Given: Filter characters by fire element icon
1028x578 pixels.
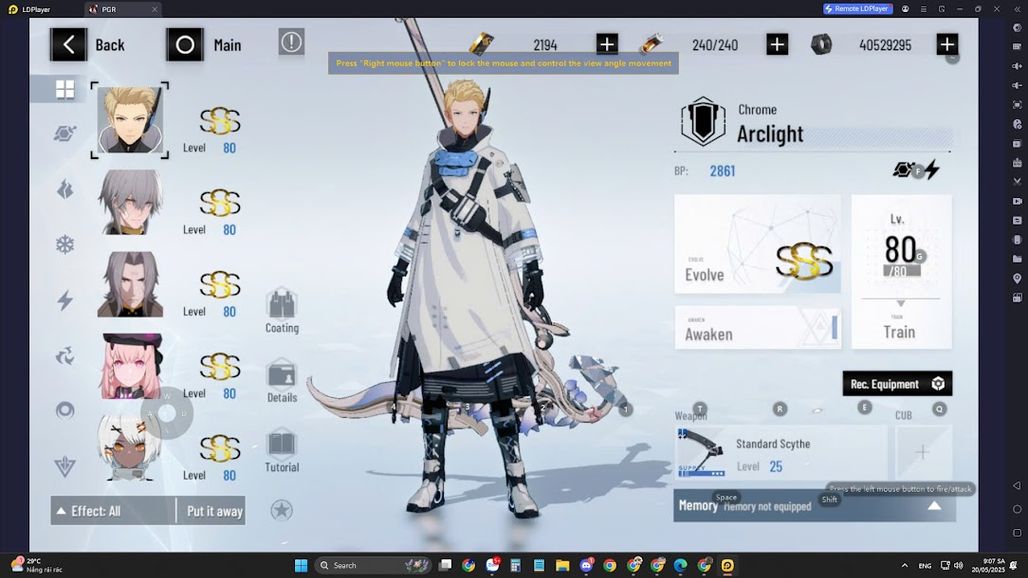Looking at the screenshot, I should click(x=65, y=190).
